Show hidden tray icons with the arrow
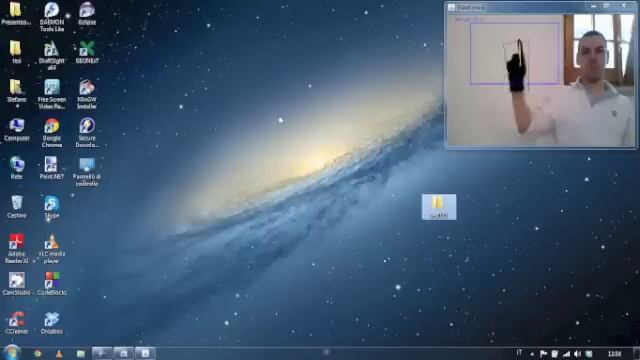This screenshot has height=360, width=640. [532, 354]
